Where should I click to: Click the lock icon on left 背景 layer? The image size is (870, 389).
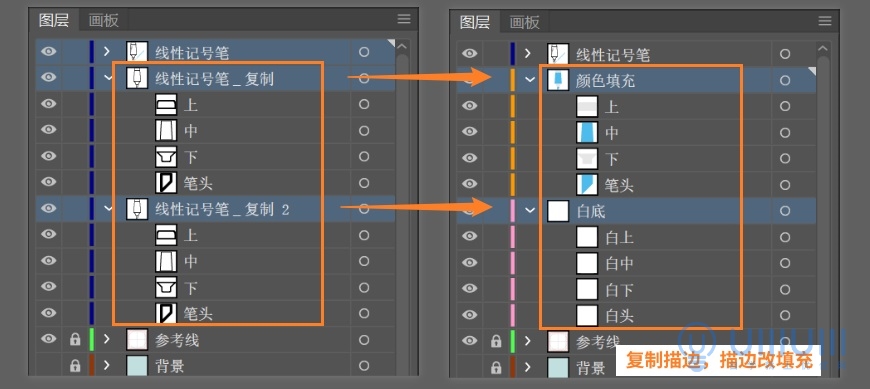coord(75,366)
